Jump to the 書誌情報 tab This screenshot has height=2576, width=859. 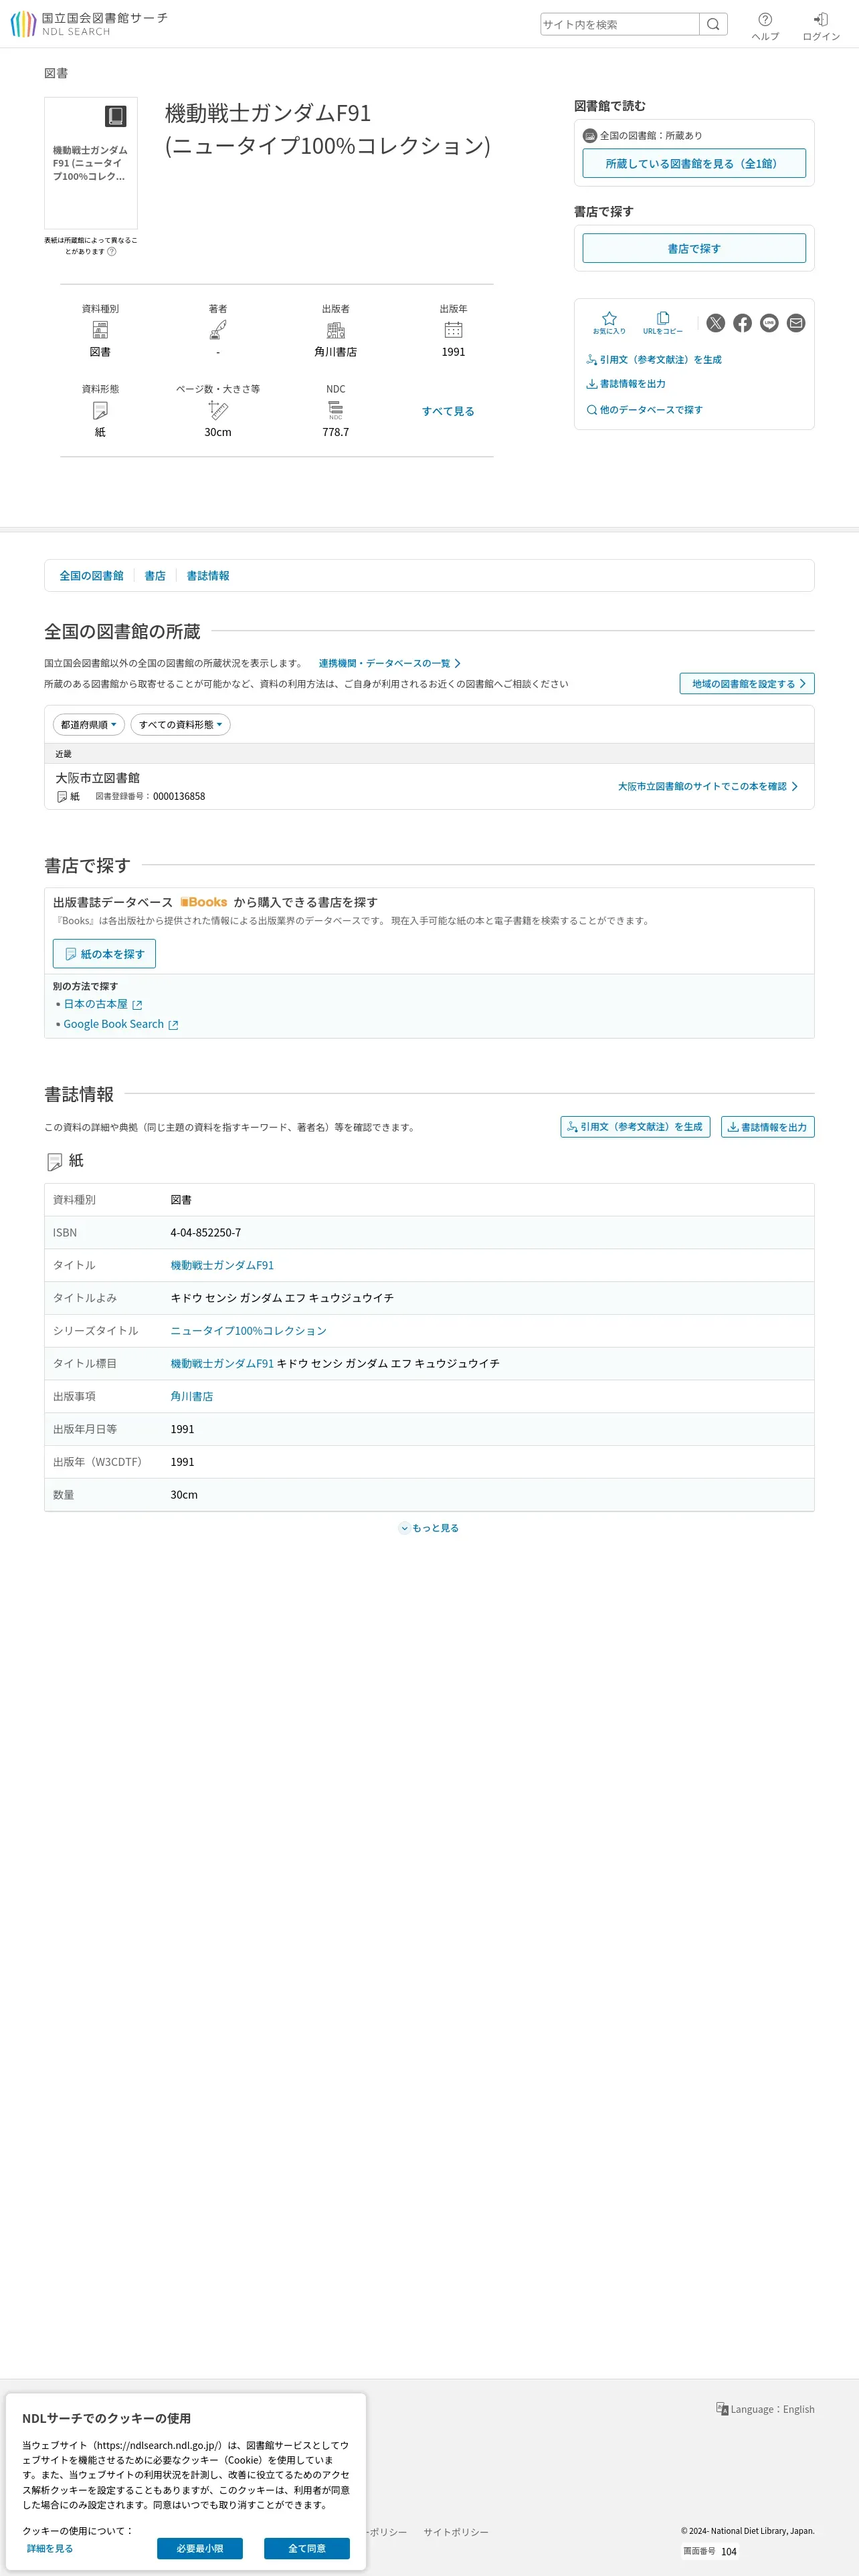(208, 576)
